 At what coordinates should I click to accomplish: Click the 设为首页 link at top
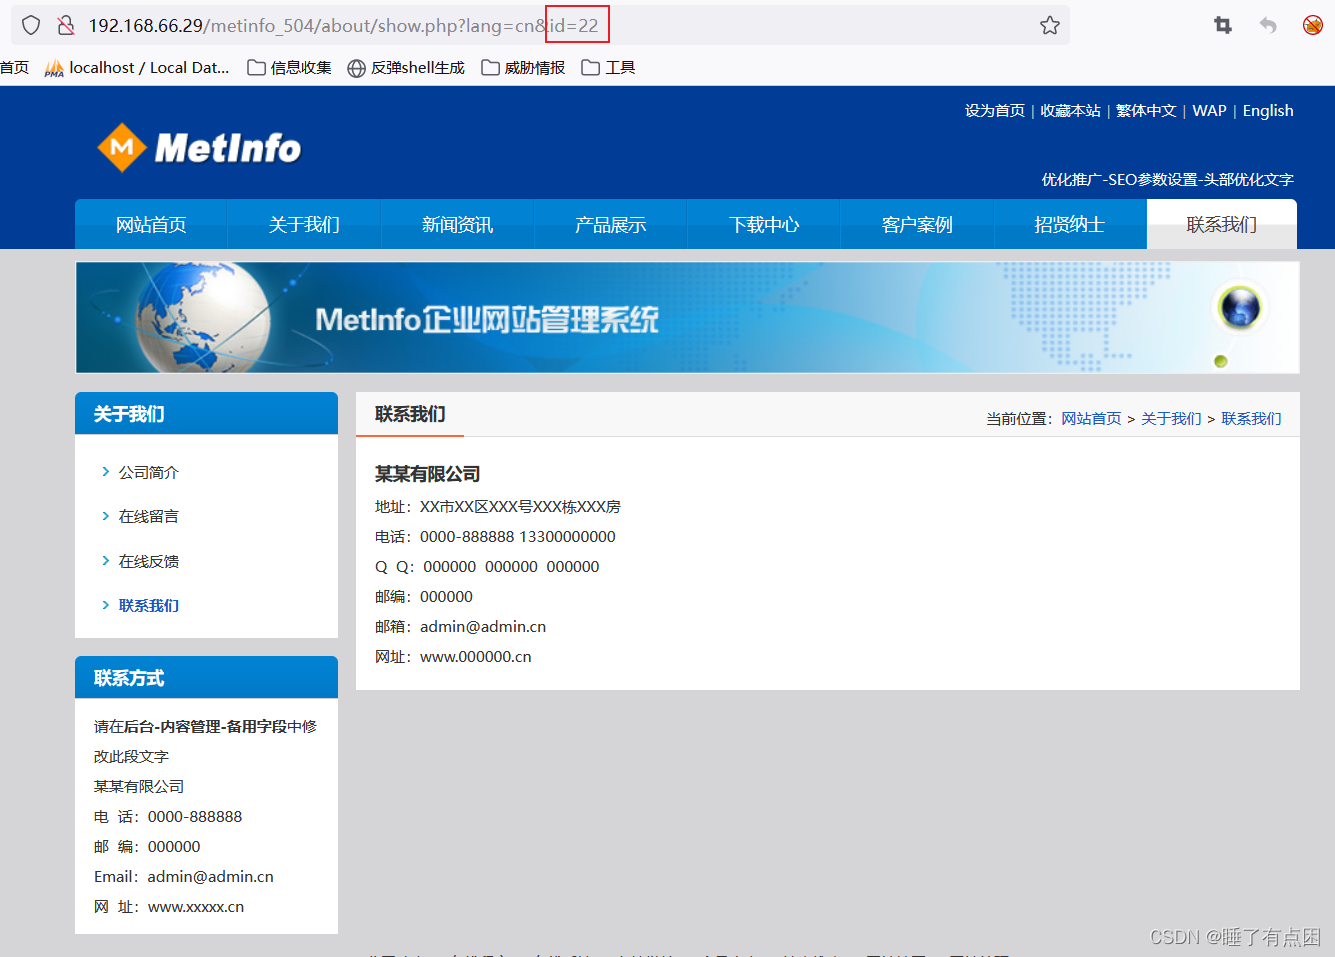click(x=994, y=110)
